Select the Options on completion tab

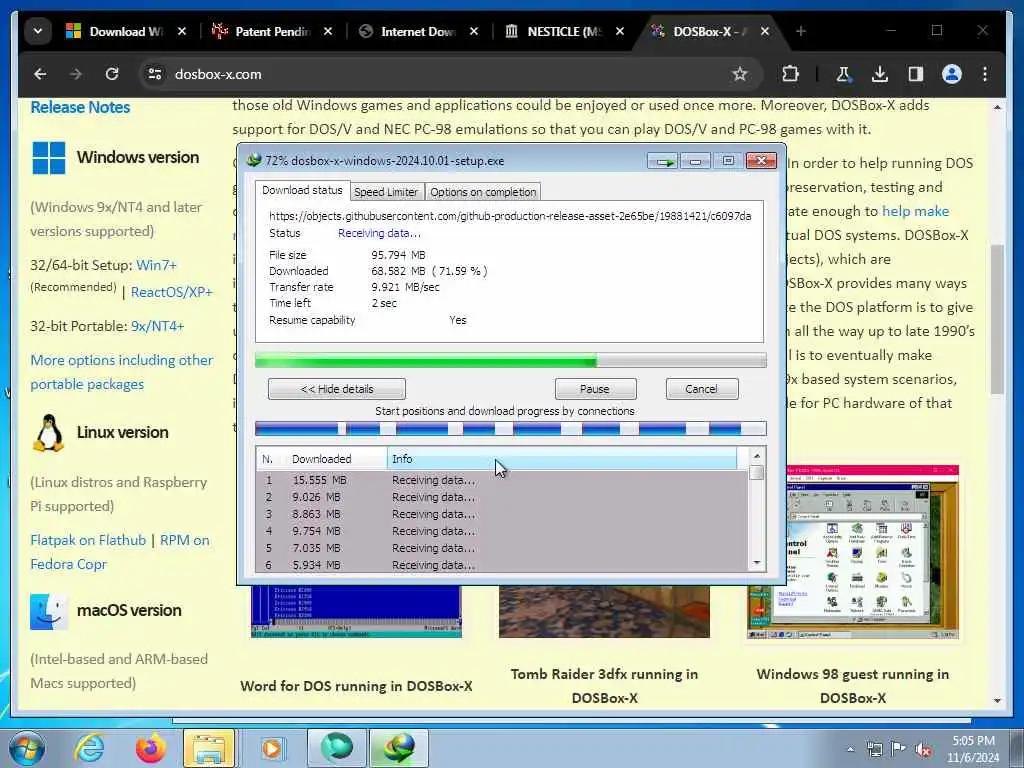483,192
